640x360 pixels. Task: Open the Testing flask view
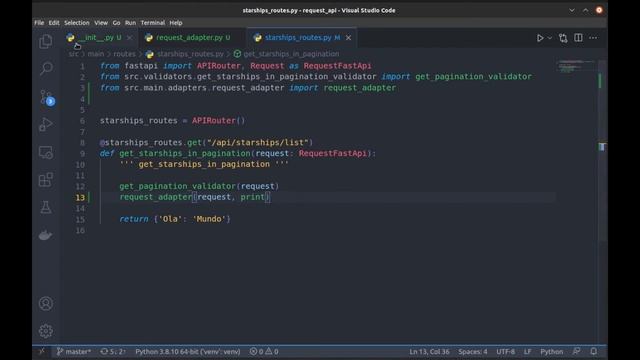tap(46, 207)
